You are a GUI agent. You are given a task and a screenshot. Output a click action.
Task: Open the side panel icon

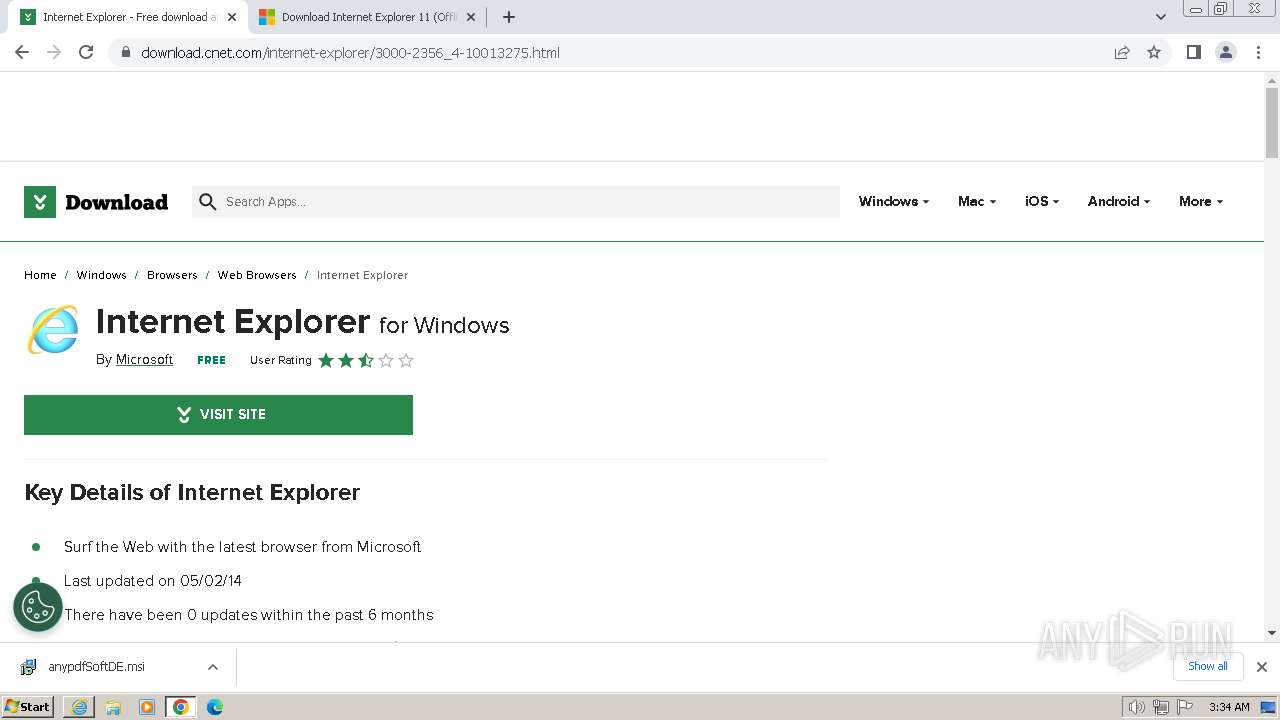point(1193,52)
